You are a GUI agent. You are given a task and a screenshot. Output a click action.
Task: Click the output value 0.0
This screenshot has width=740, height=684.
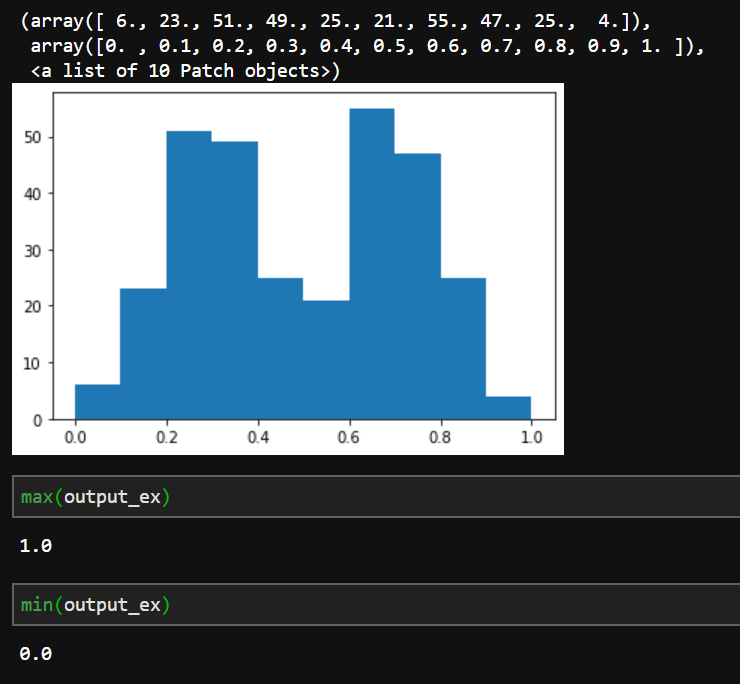(x=36, y=654)
